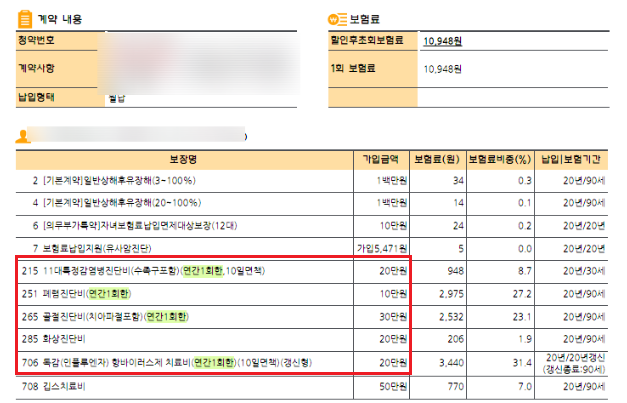Image resolution: width=627 pixels, height=403 pixels.
Task: Click the highlighted 연간1회한 in row 265
Action: (x=166, y=317)
